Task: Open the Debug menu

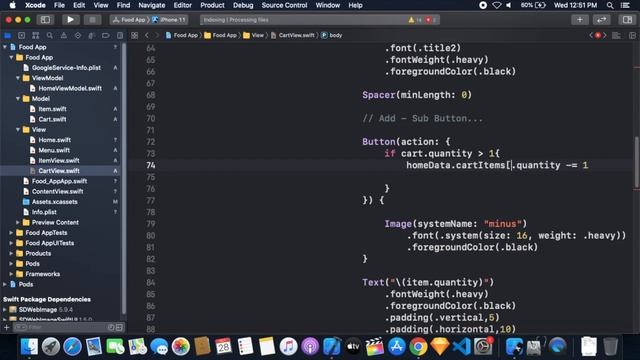Action: pyautogui.click(x=243, y=5)
